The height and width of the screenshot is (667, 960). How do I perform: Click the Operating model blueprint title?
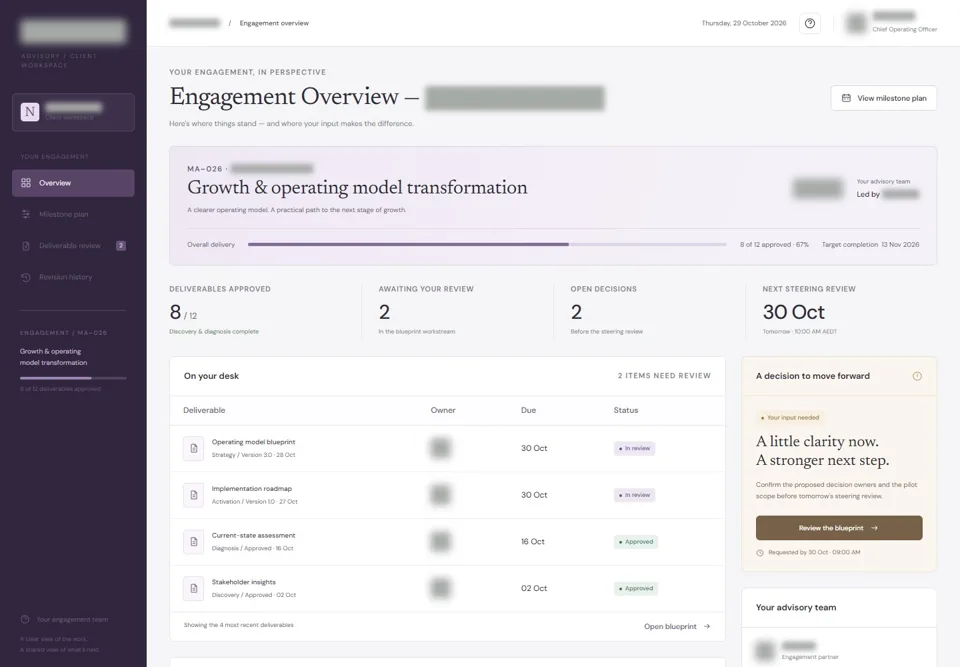(253, 442)
